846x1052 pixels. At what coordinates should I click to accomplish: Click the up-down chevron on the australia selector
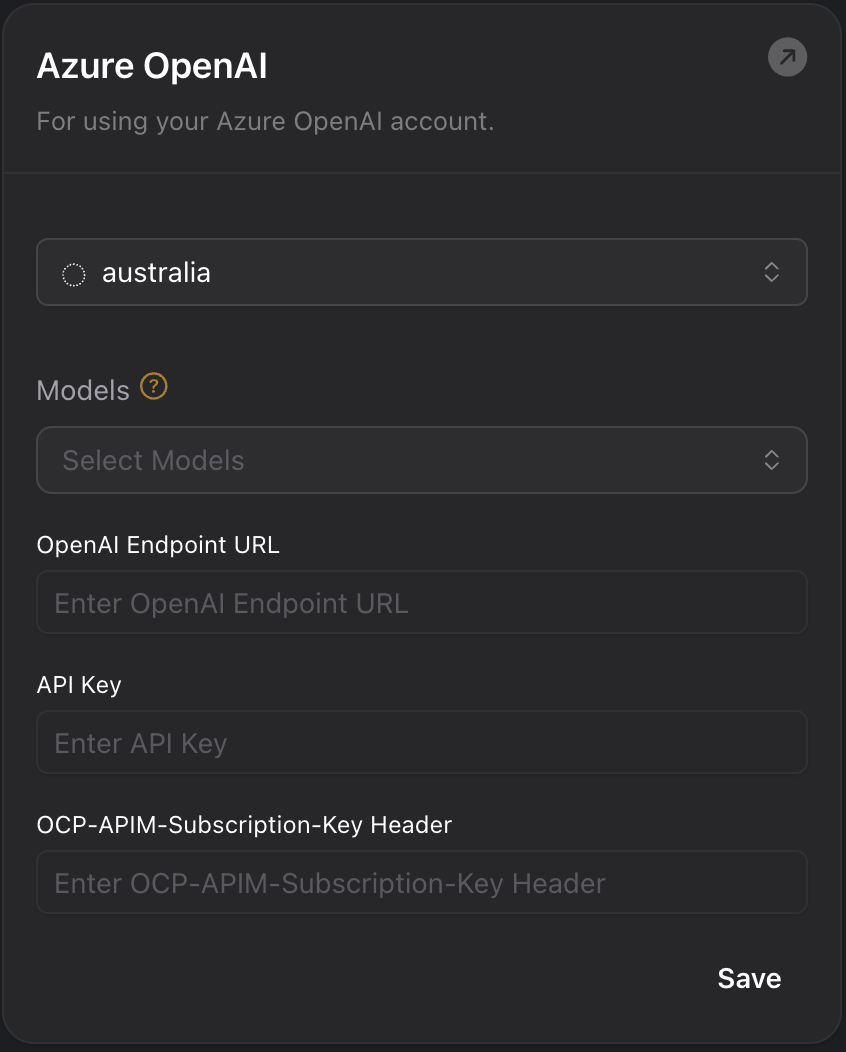771,272
